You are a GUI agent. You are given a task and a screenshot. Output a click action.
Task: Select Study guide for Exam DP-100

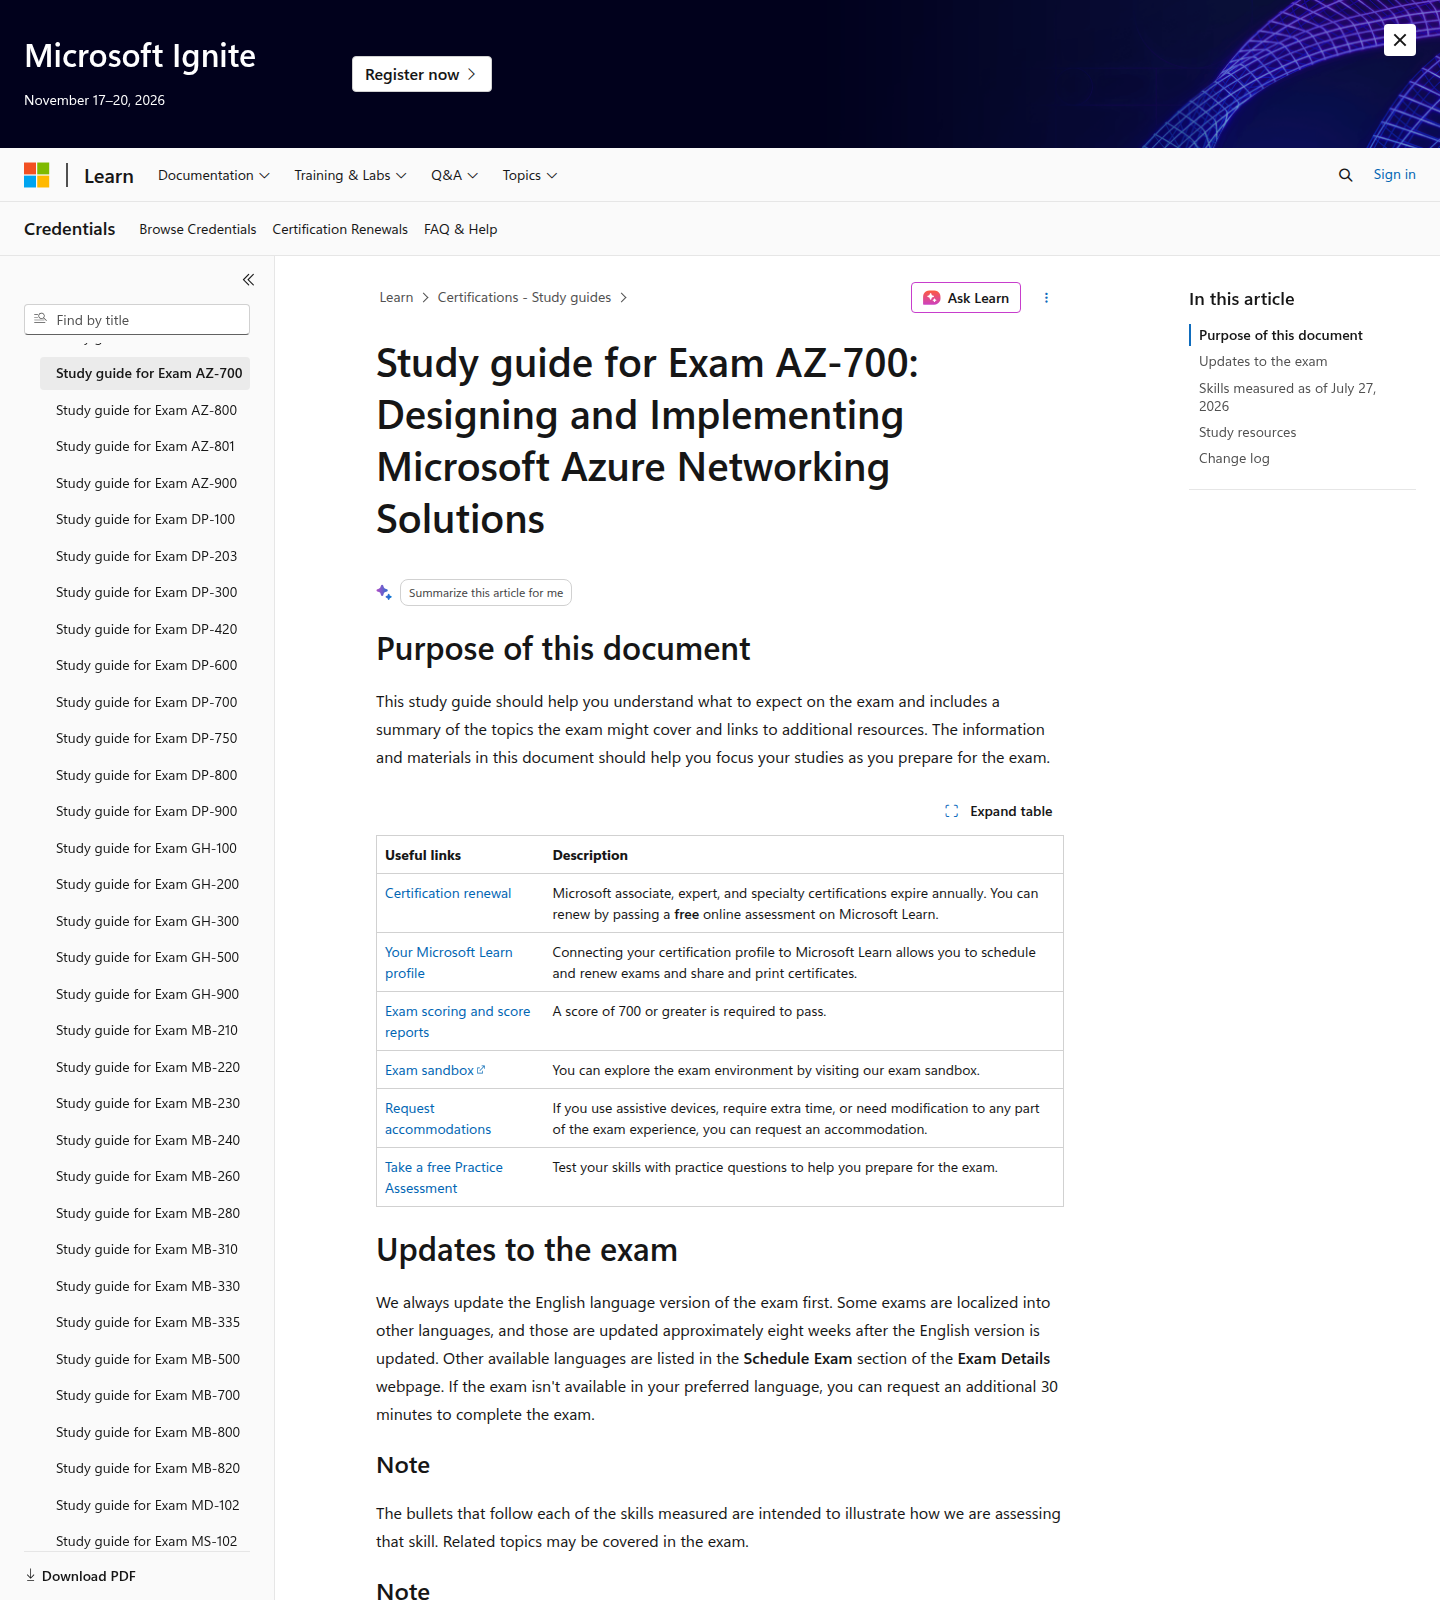(145, 519)
